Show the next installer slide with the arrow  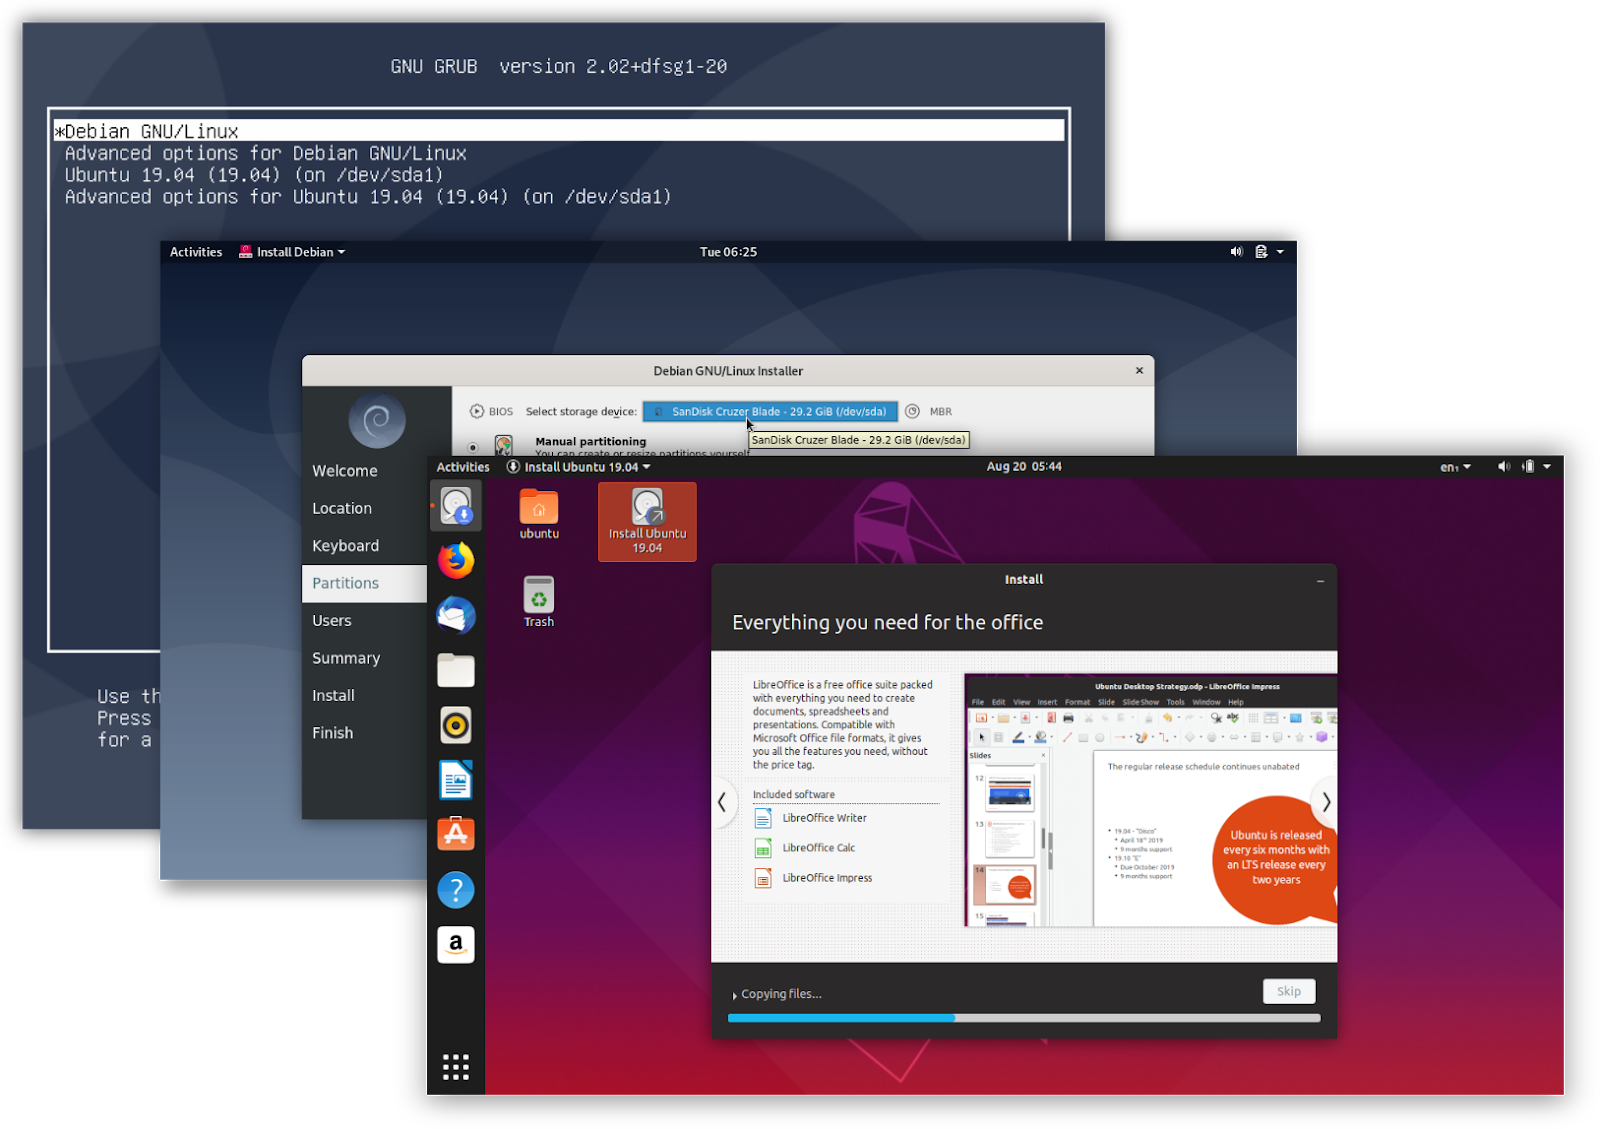point(1326,802)
